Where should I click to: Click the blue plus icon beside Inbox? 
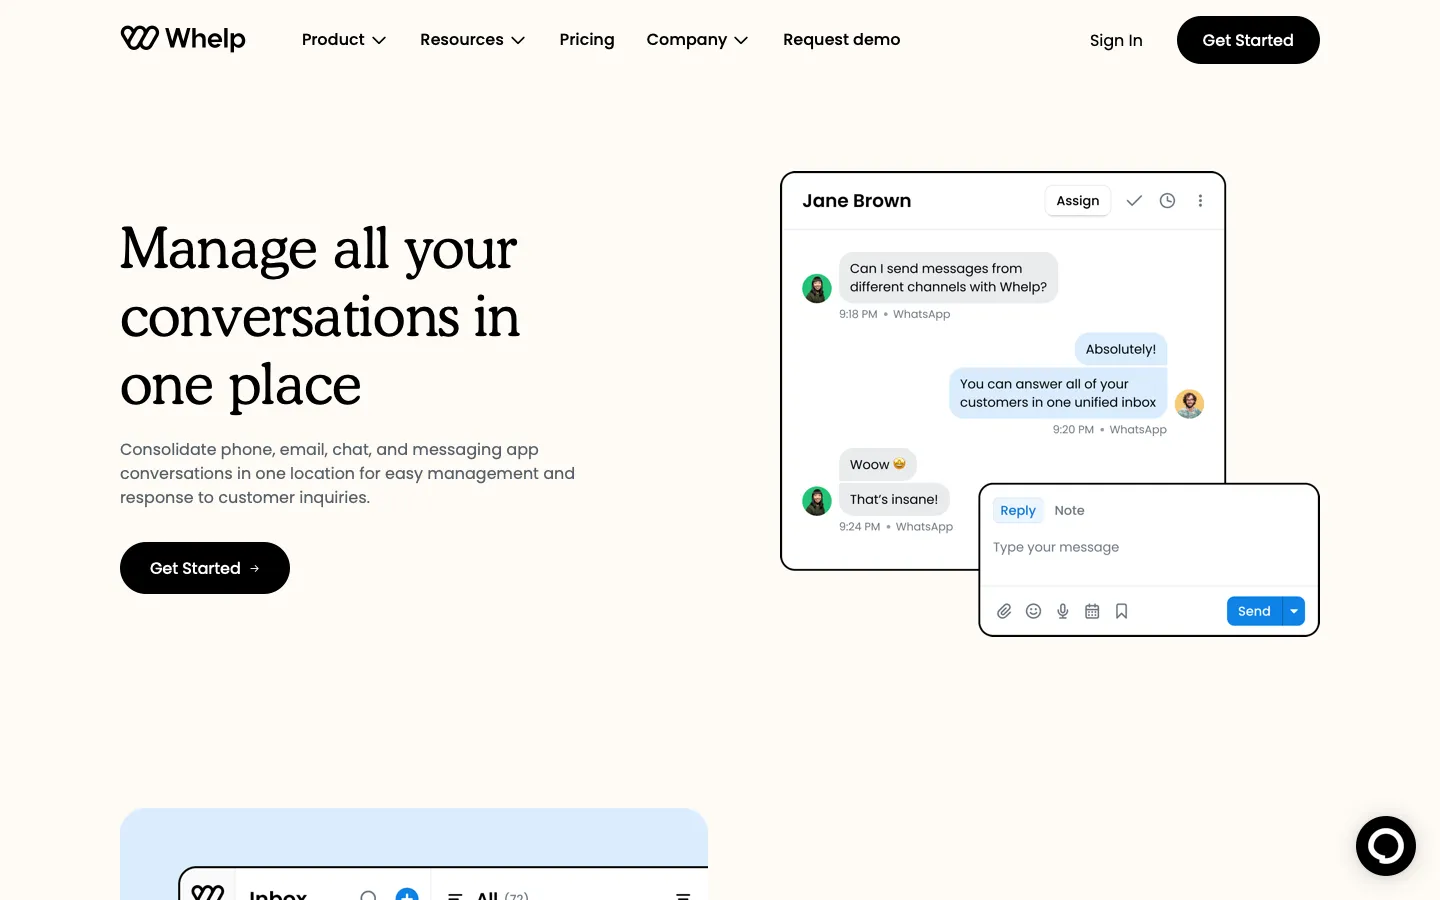[407, 894]
